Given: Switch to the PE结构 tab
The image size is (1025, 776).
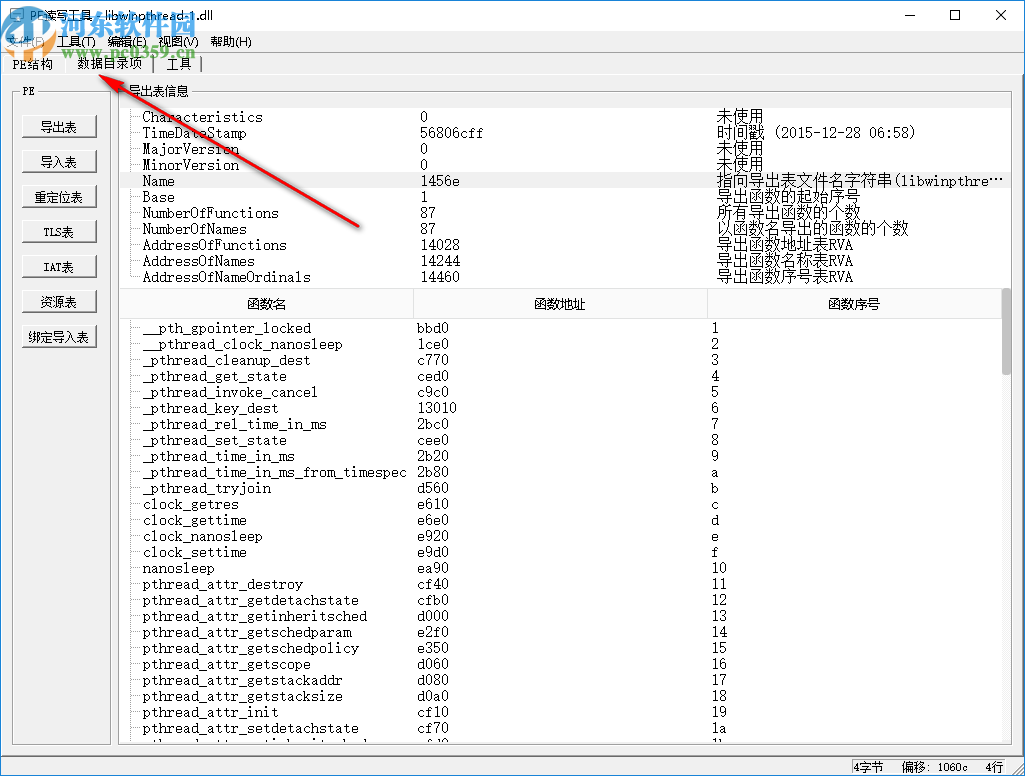Looking at the screenshot, I should pos(32,64).
